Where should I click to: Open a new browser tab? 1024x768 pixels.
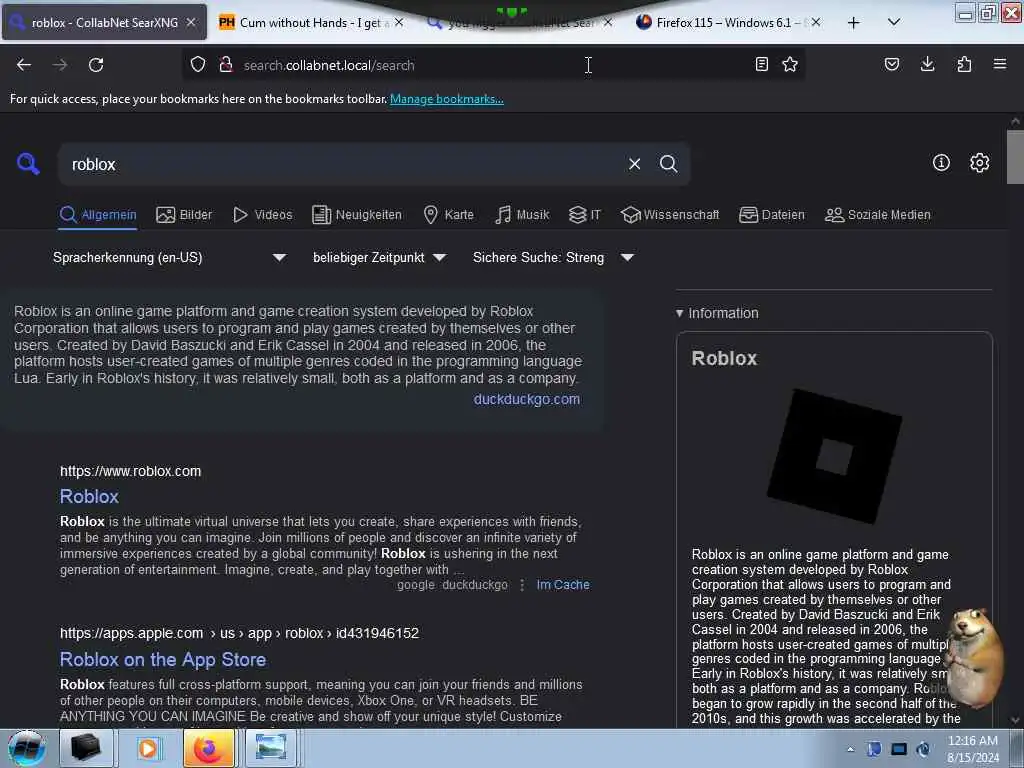pyautogui.click(x=854, y=23)
